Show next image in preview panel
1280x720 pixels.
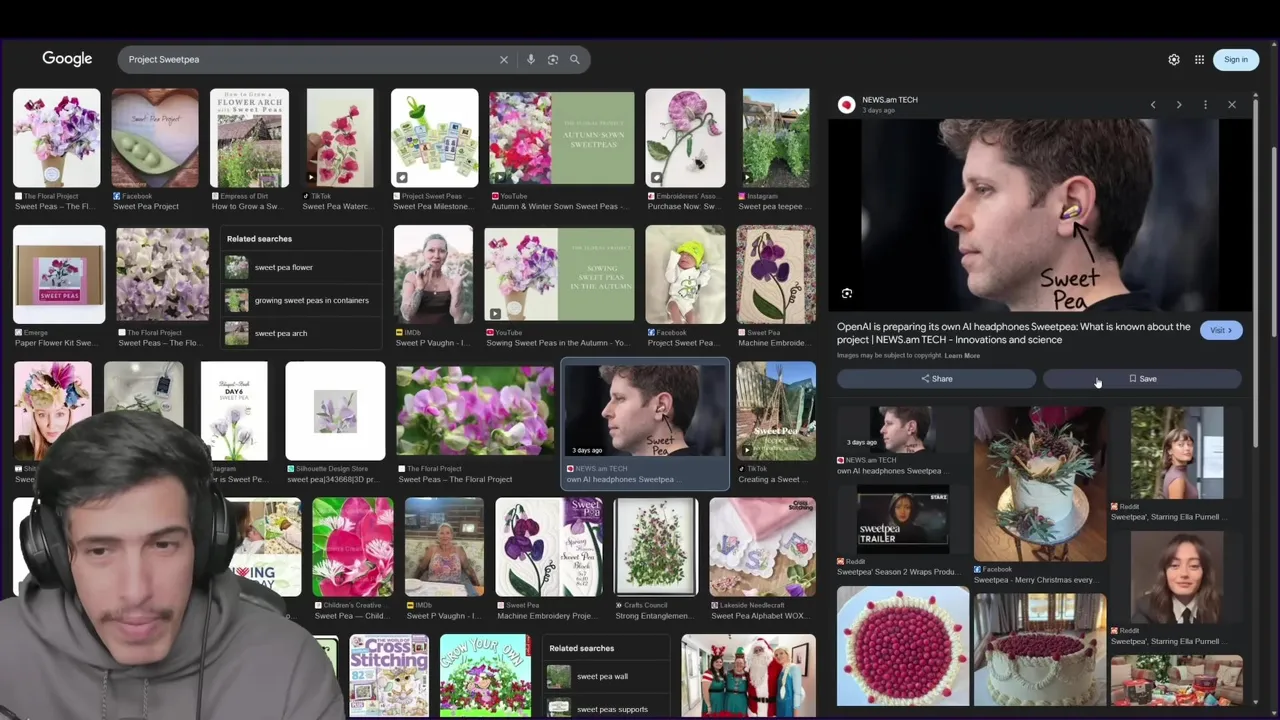pos(1179,105)
